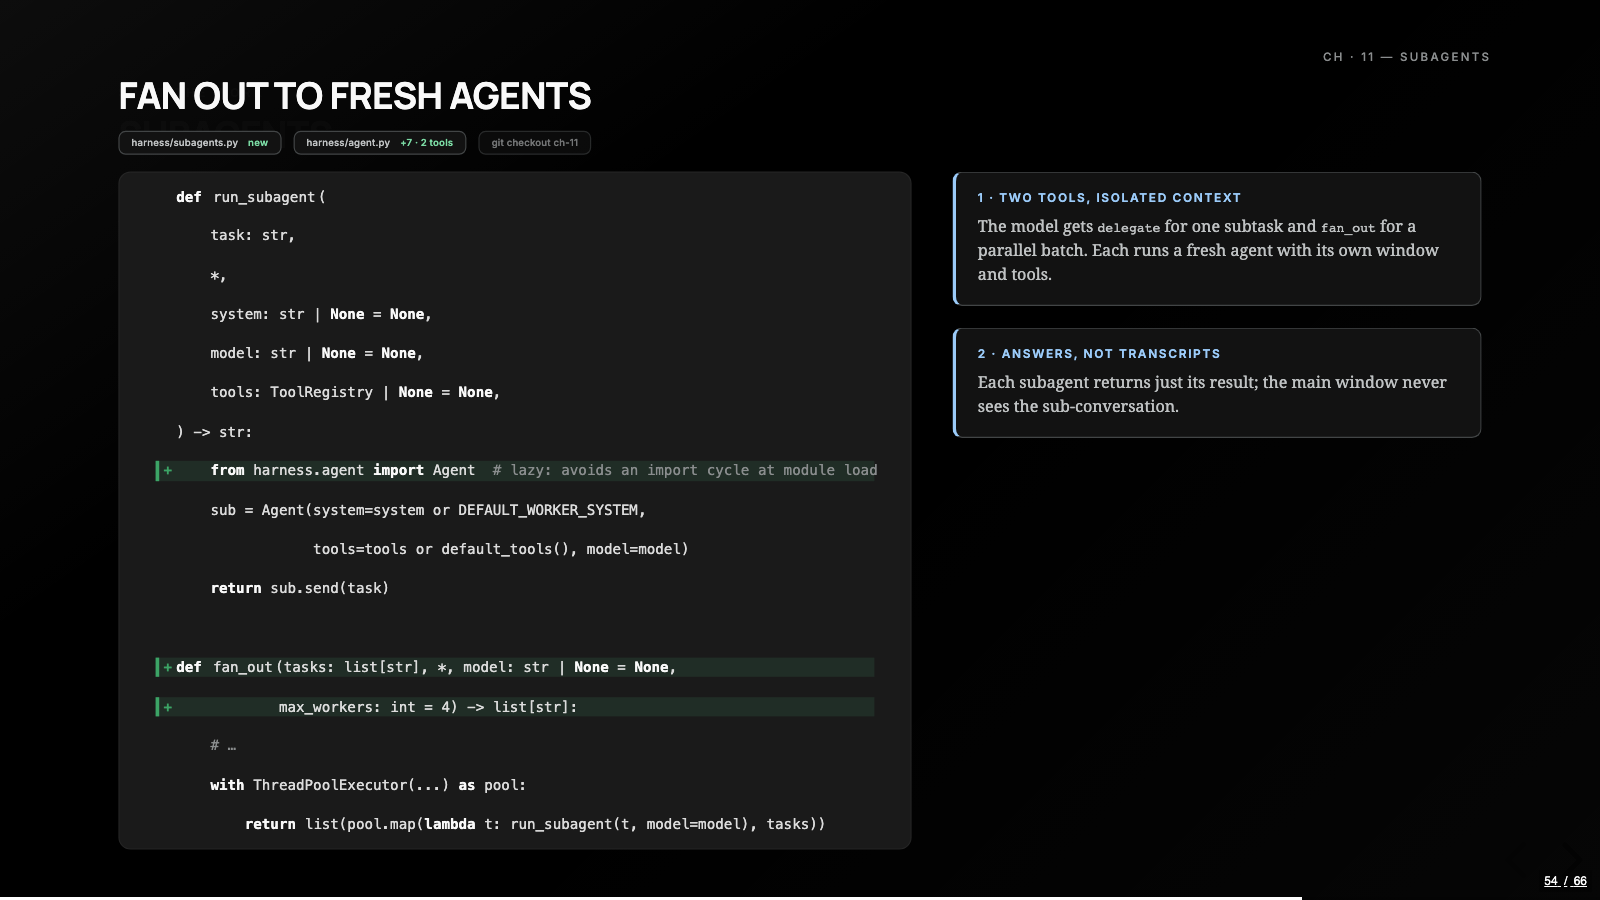The height and width of the screenshot is (900, 1600).
Task: Click the 'sub = Agent(system=system or DEFAULT_WORKER_SYSTEM,' line
Action: tap(428, 510)
